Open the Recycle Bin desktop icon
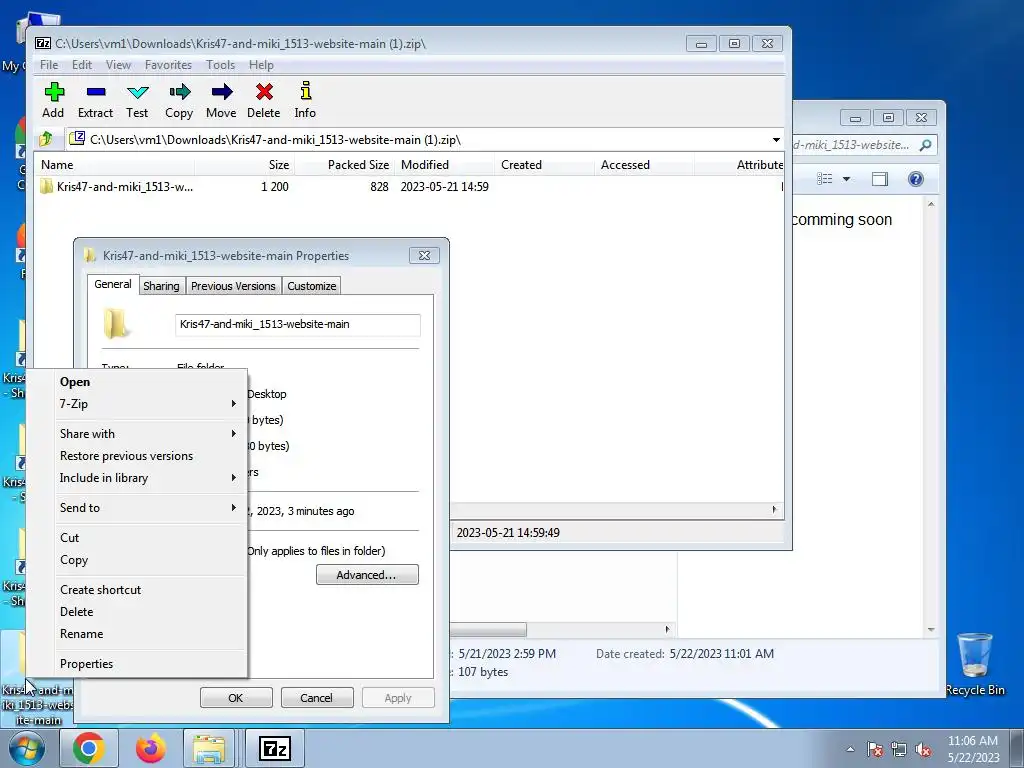This screenshot has height=768, width=1024. [x=975, y=664]
